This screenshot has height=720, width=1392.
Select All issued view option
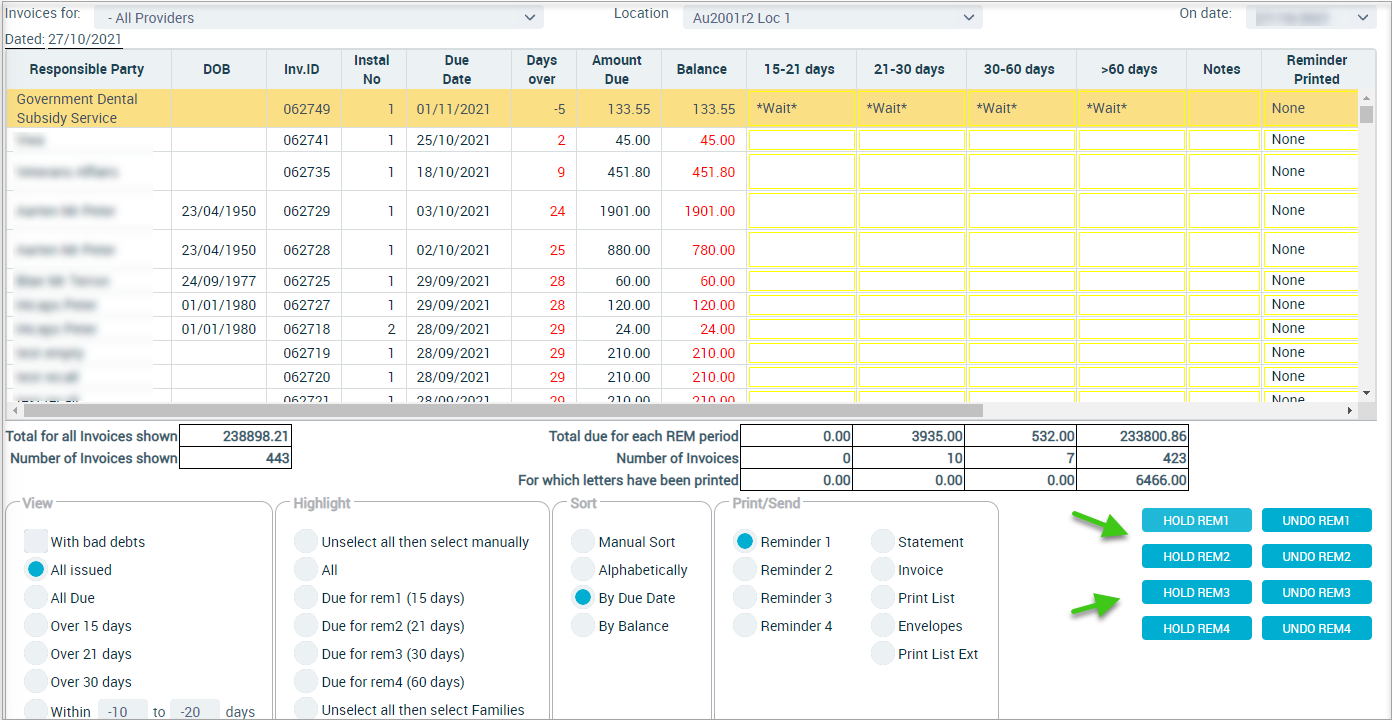[x=36, y=570]
